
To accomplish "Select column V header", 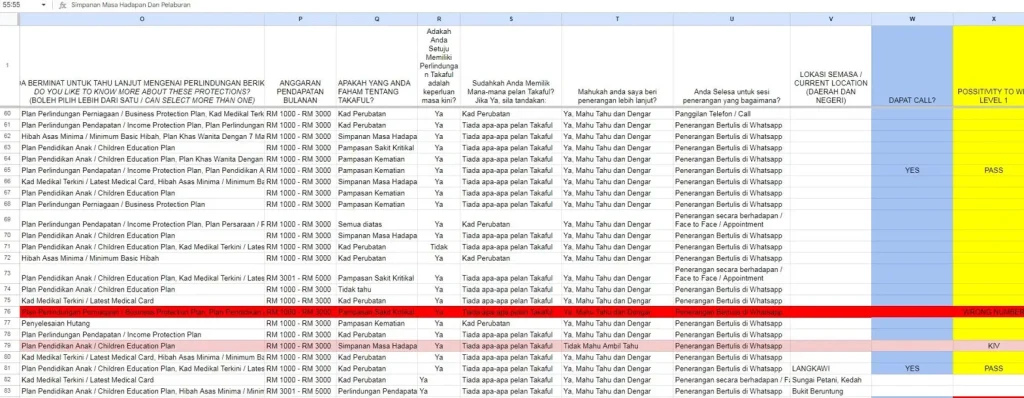I will click(x=830, y=20).
